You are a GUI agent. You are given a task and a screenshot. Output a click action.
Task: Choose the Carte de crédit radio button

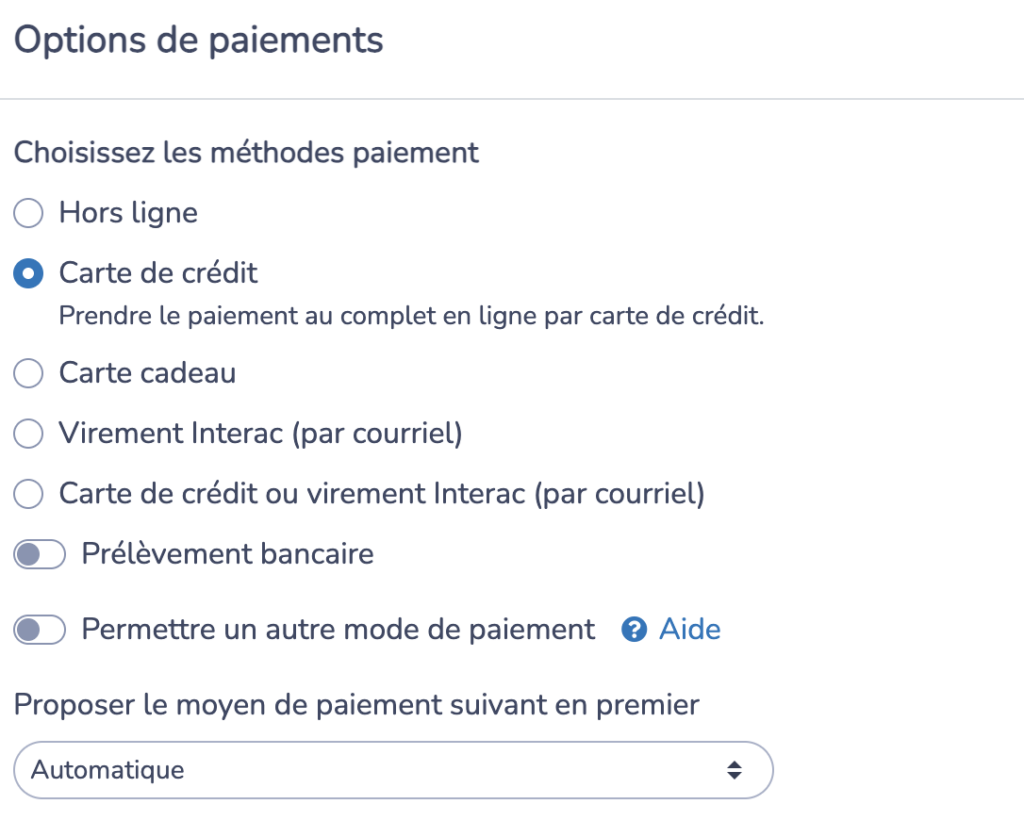pos(28,273)
